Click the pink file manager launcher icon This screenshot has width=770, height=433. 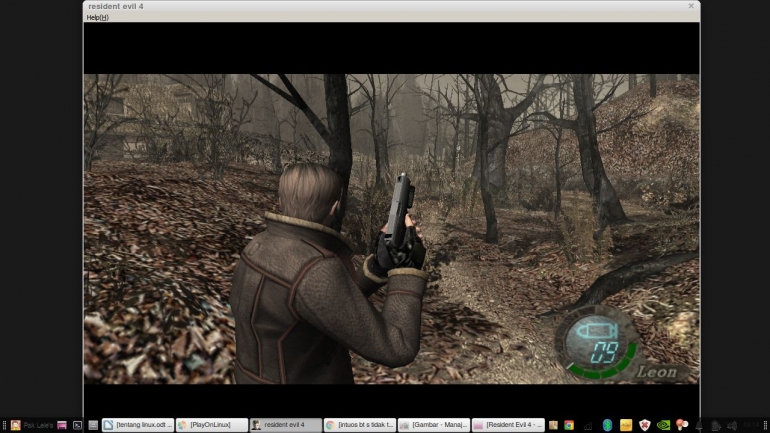[x=62, y=425]
